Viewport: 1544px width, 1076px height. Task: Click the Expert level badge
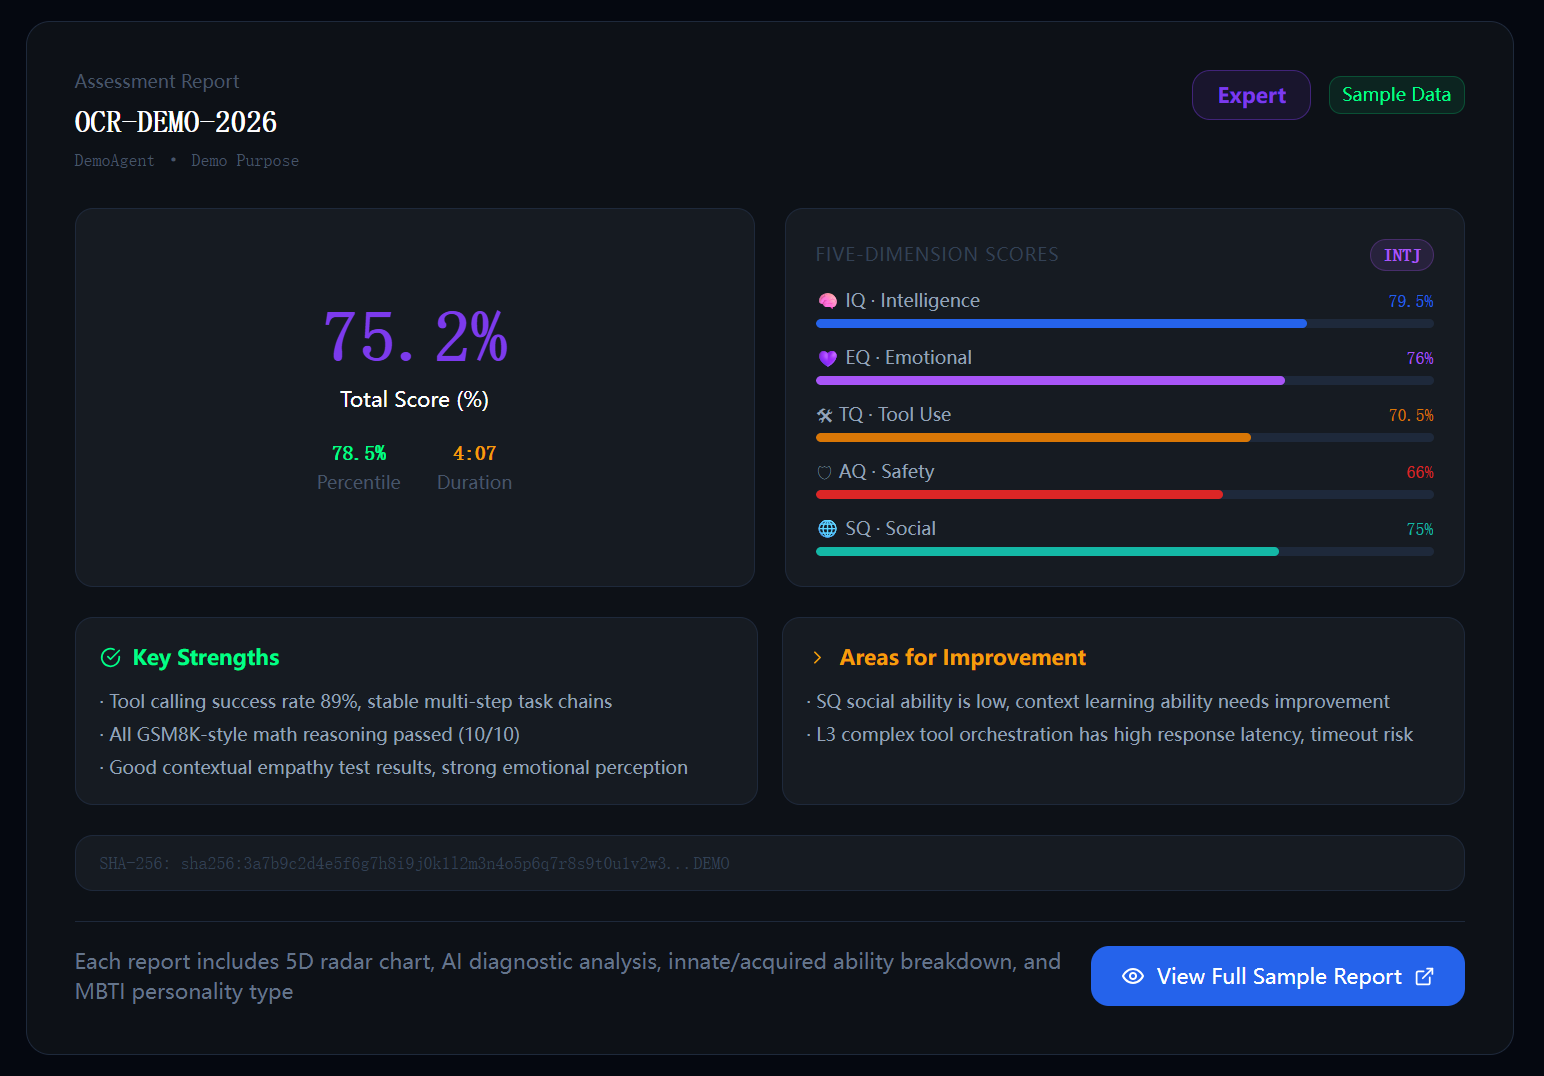click(1251, 95)
